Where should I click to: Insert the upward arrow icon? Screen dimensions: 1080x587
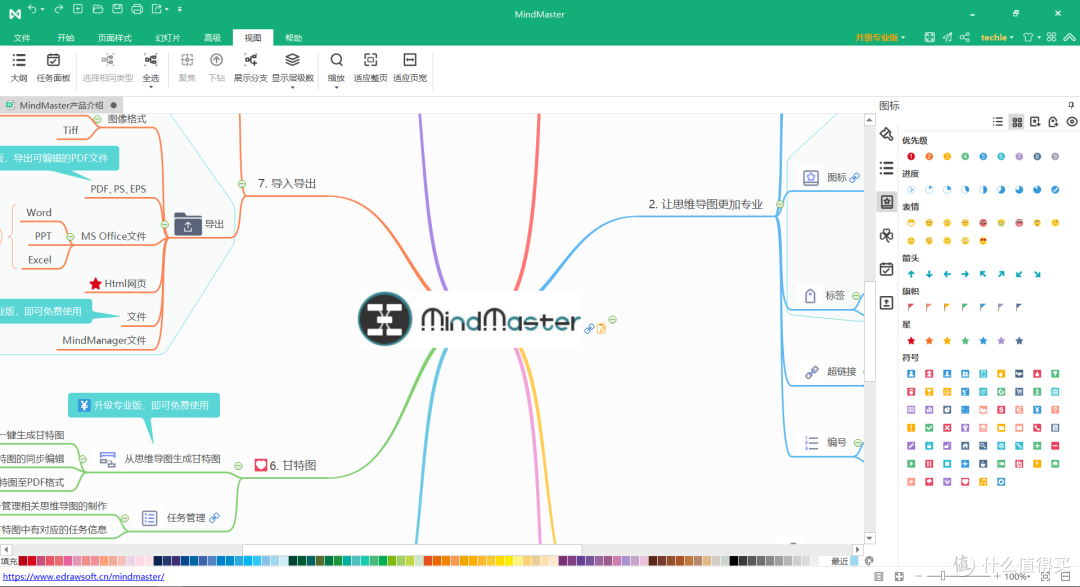pyautogui.click(x=911, y=274)
